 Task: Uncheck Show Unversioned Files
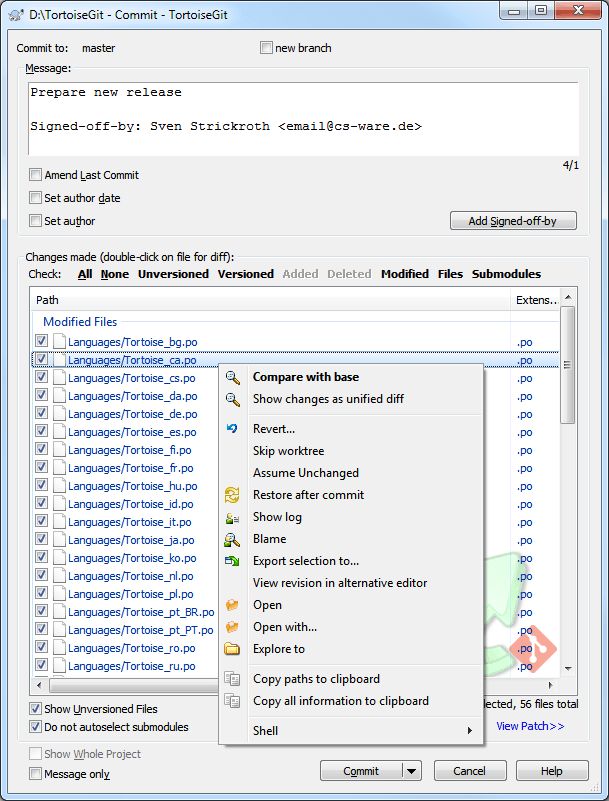35,709
